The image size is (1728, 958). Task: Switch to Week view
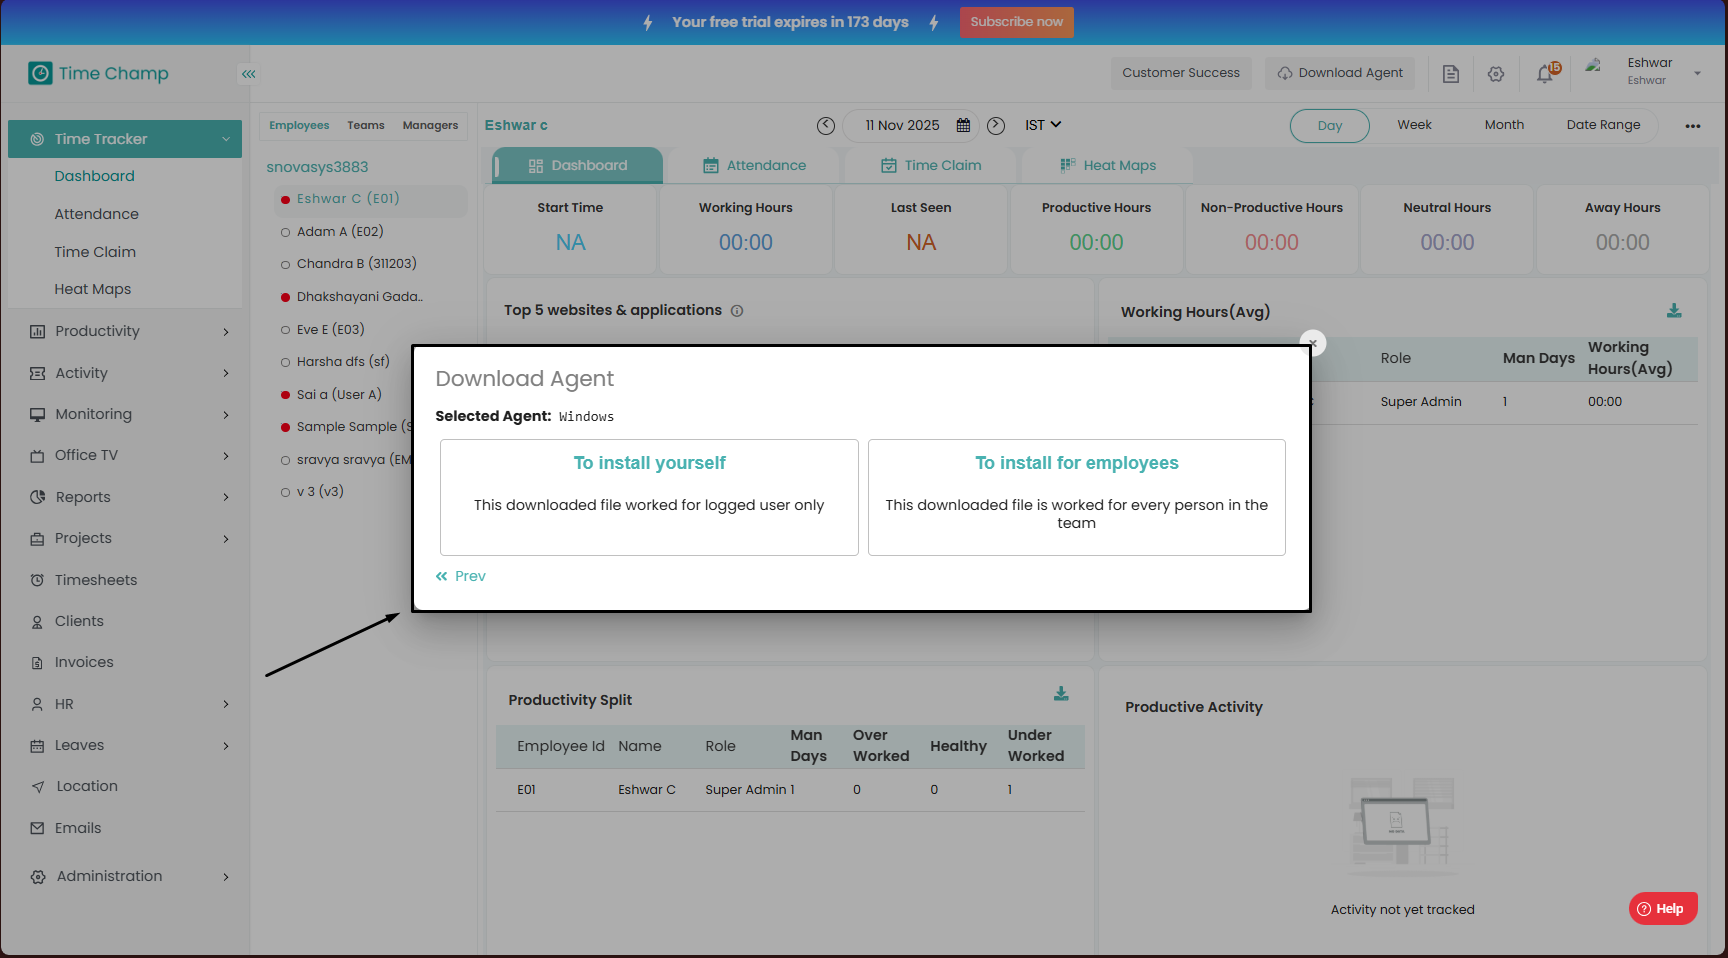click(x=1414, y=125)
